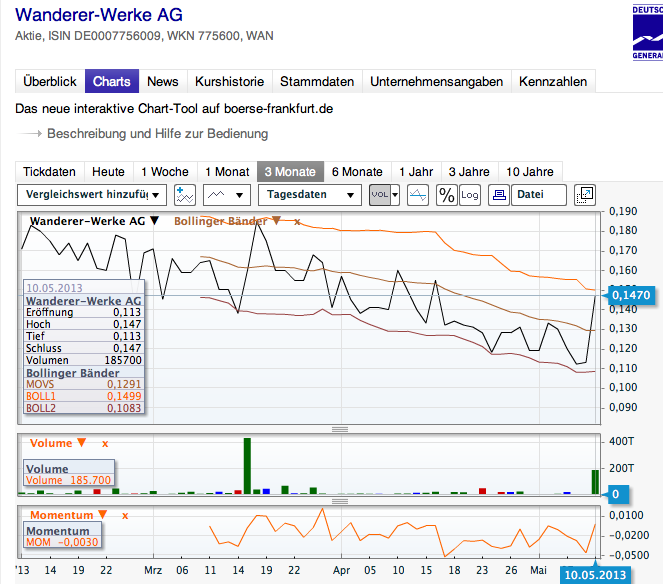
Task: Remove Bollinger Bänder indicator with x
Action: [x=297, y=221]
